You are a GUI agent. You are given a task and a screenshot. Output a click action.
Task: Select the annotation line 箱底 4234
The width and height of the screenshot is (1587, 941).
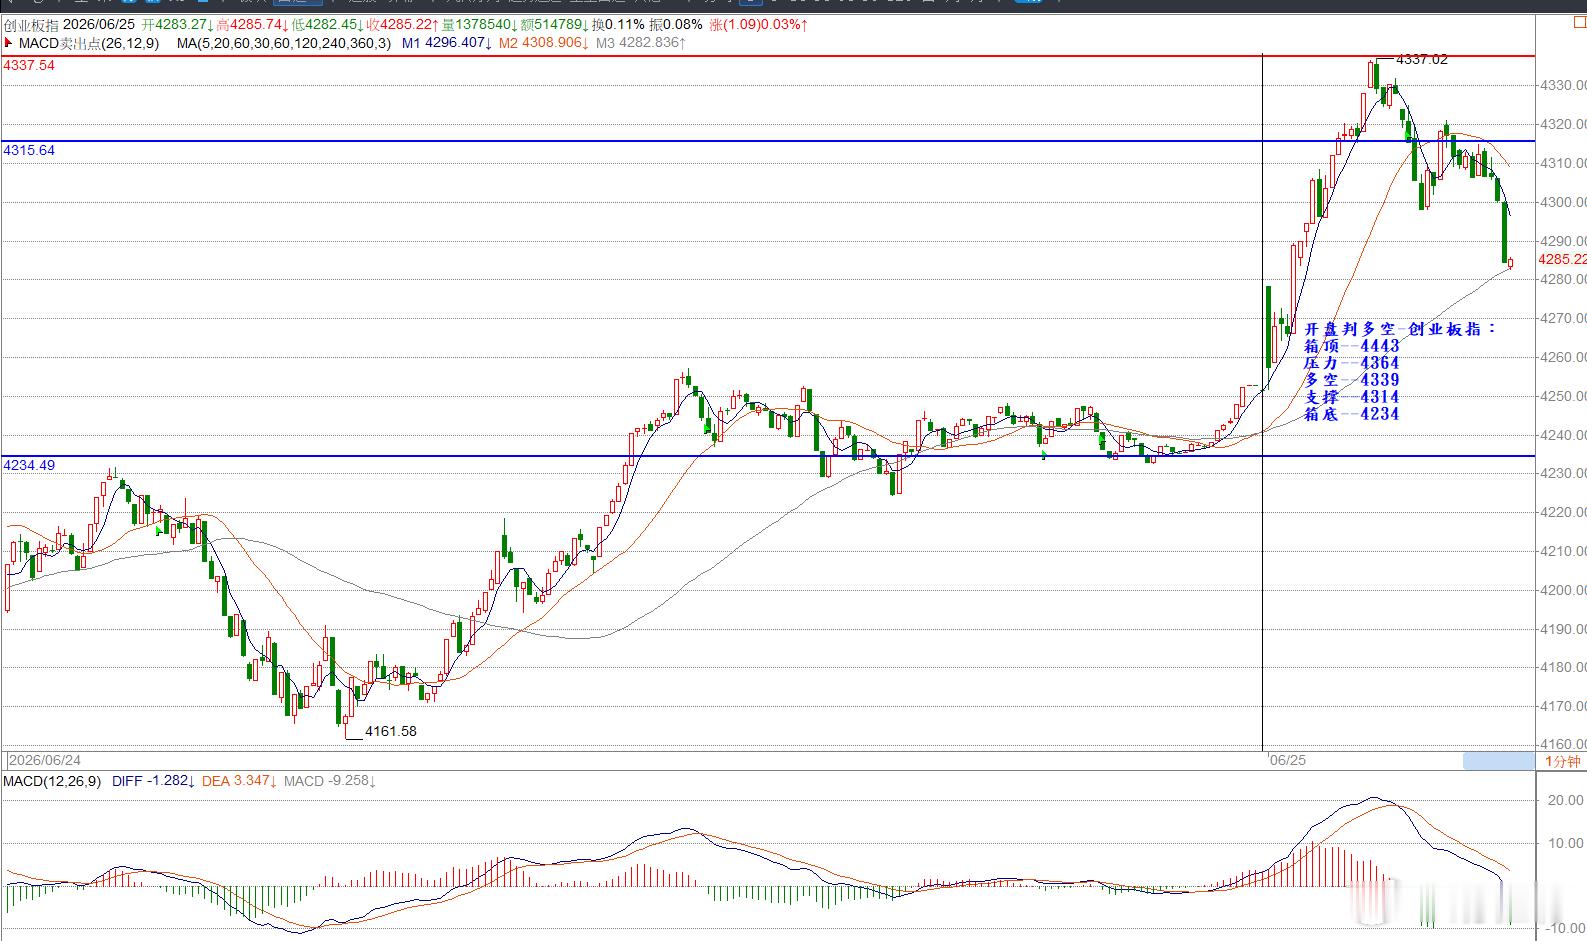pos(1352,414)
